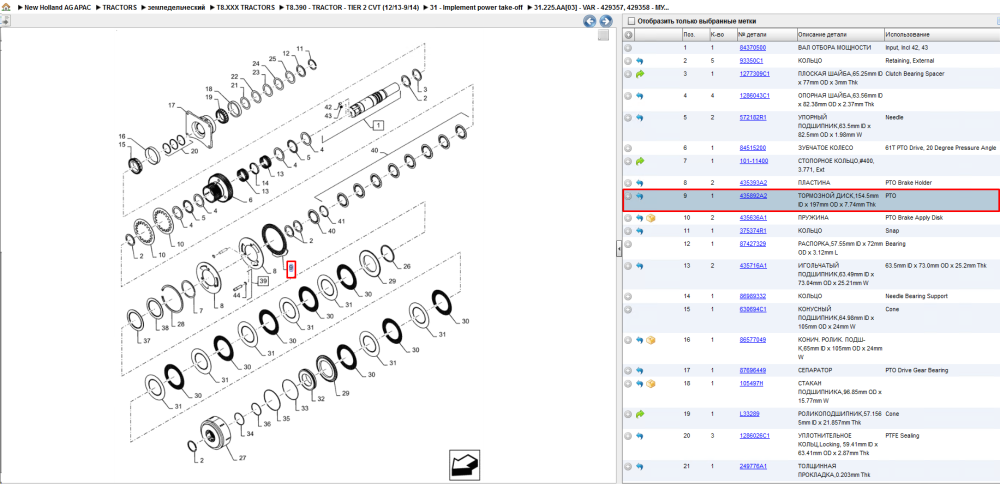
Task: Click the green arrow icon for part L33289
Action: pyautogui.click(x=640, y=414)
